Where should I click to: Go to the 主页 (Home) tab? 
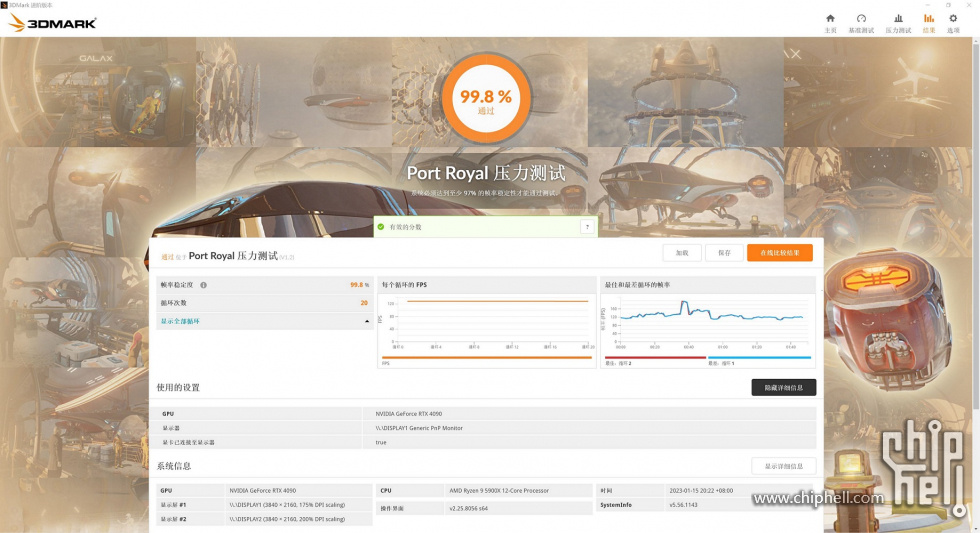click(x=830, y=23)
